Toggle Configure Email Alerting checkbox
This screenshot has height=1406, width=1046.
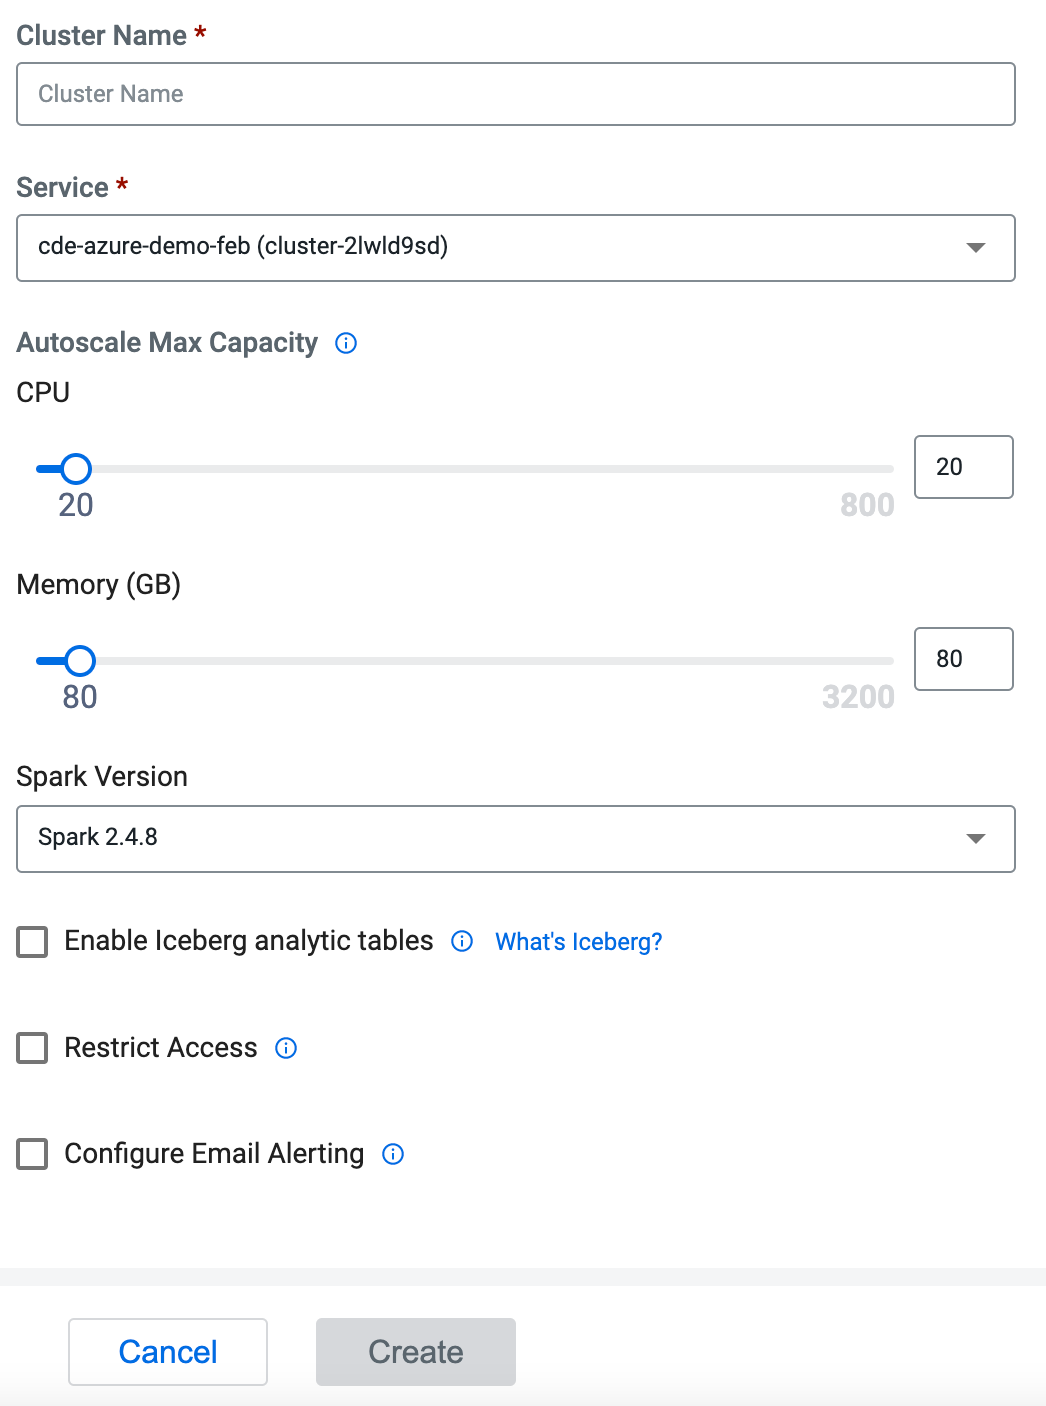33,1154
